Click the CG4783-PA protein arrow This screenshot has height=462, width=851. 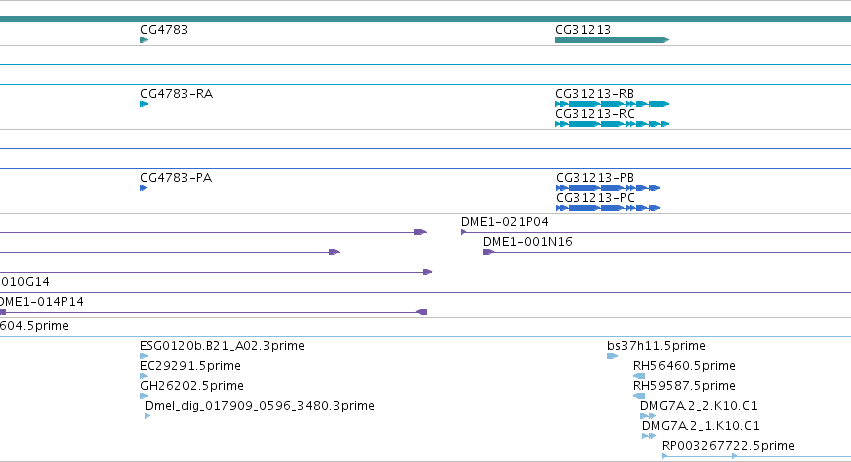(143, 188)
